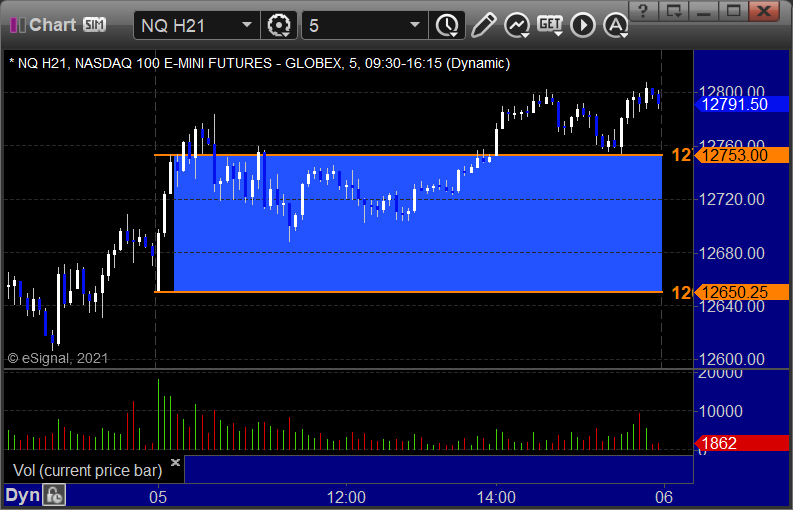
Task: Toggle the lock icon next to Dyn
Action: [54, 495]
